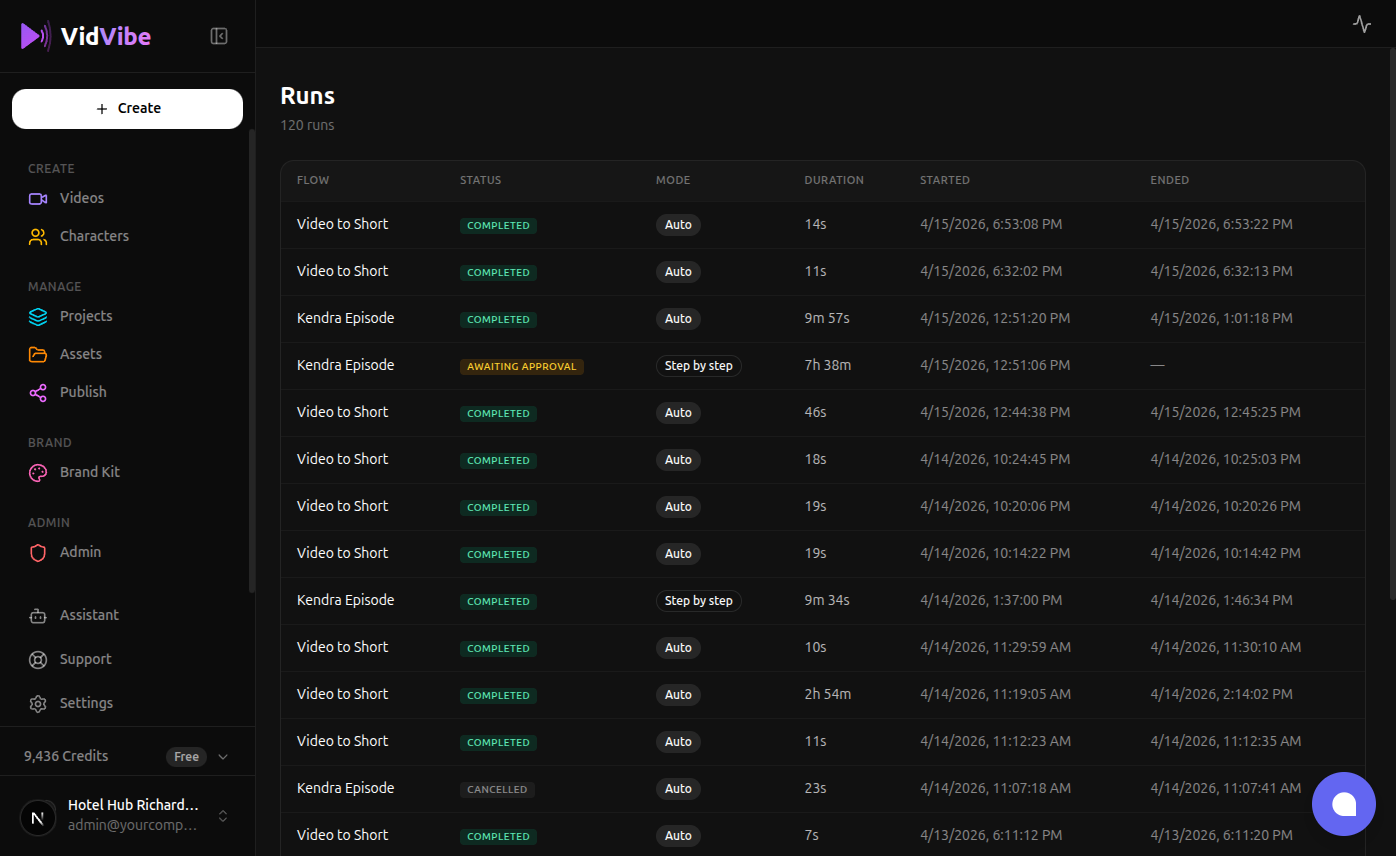Click the Free plan badge
The height and width of the screenshot is (856, 1396).
[187, 757]
